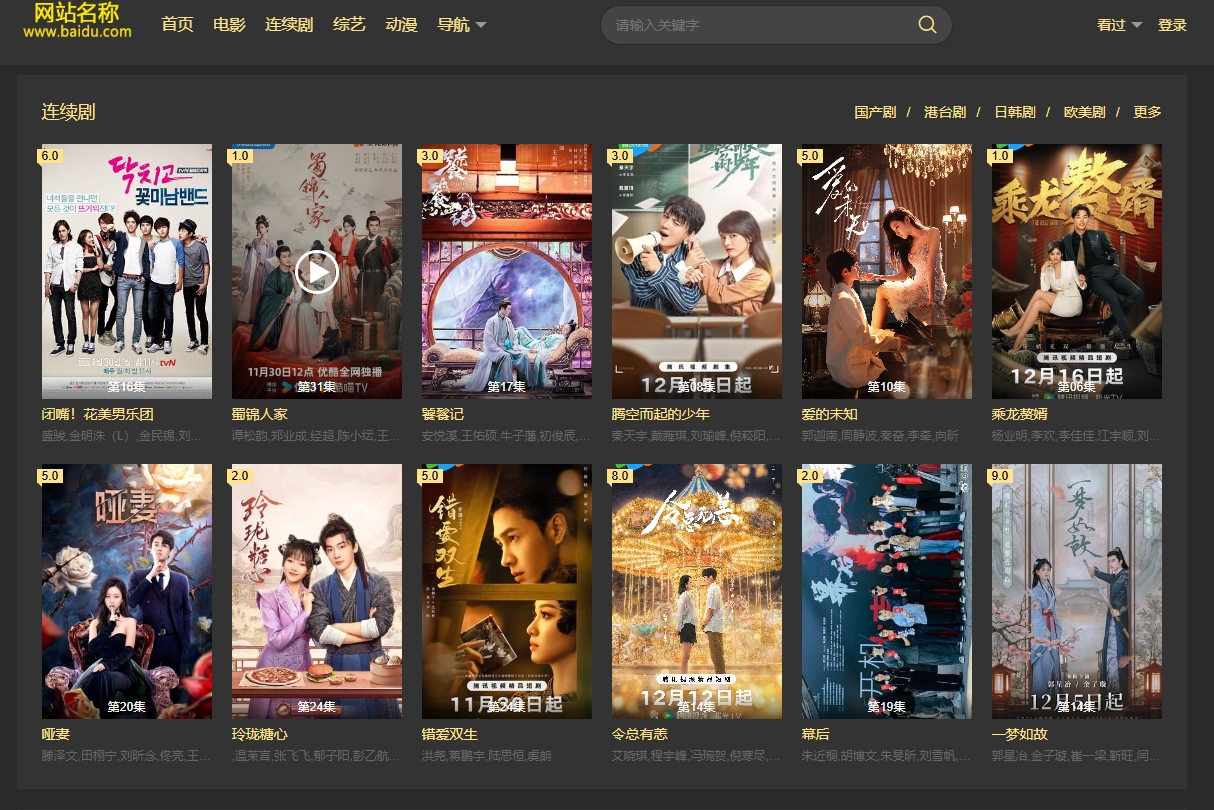The height and width of the screenshot is (810, 1214).
Task: Click the 哑妻 title link
Action: [x=56, y=734]
